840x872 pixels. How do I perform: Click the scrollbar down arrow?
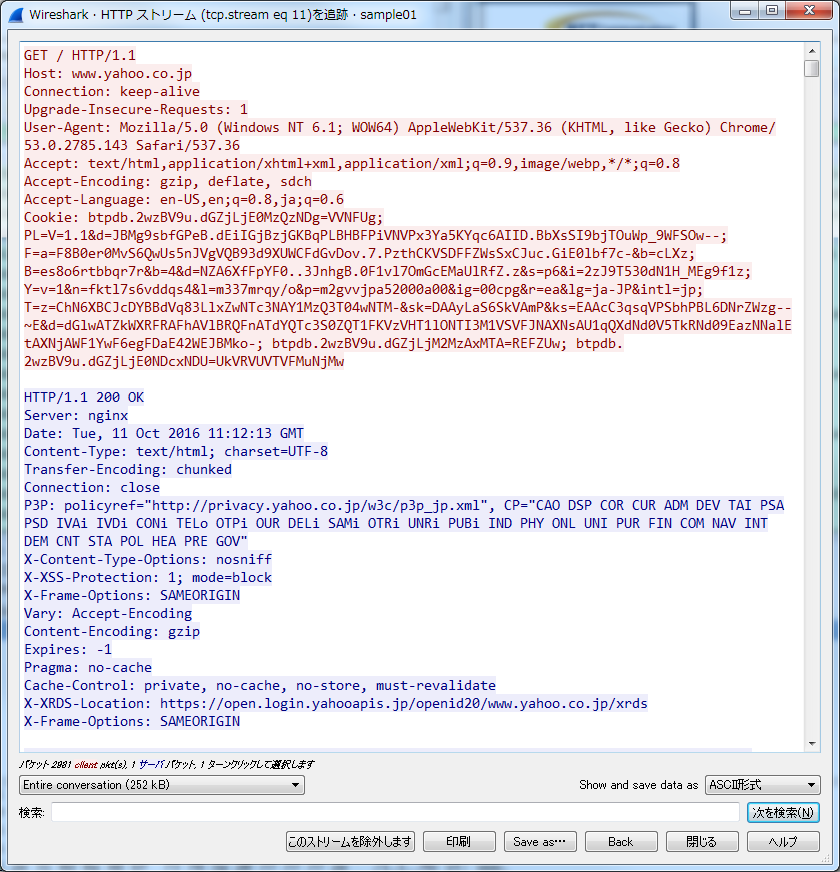812,744
